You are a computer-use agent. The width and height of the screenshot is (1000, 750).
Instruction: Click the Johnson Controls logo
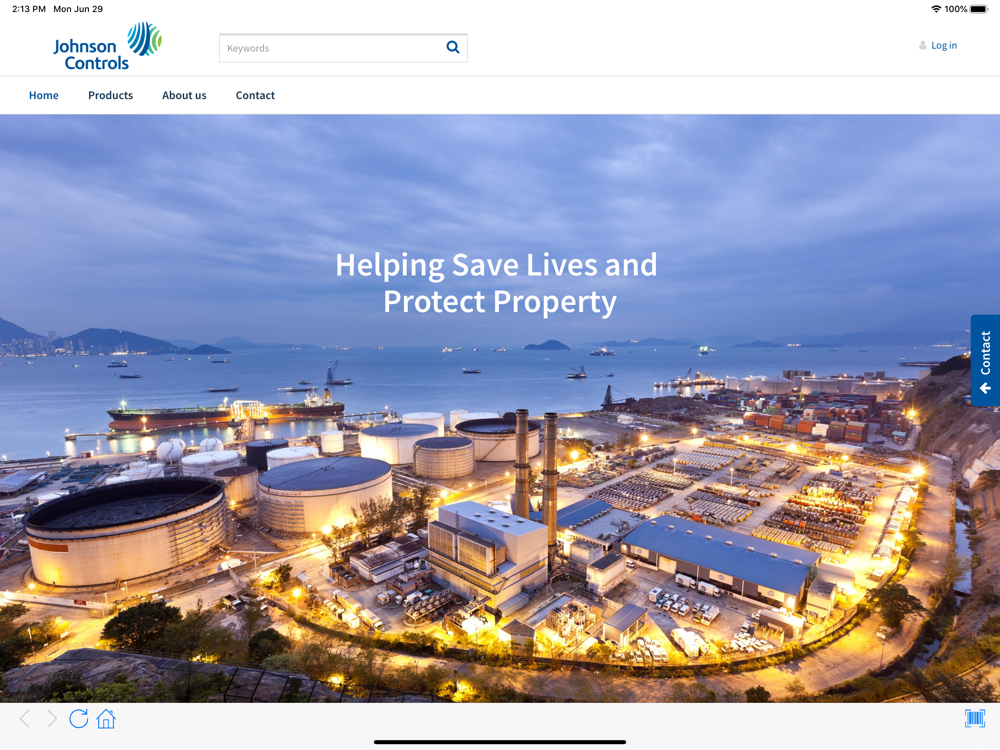(107, 47)
